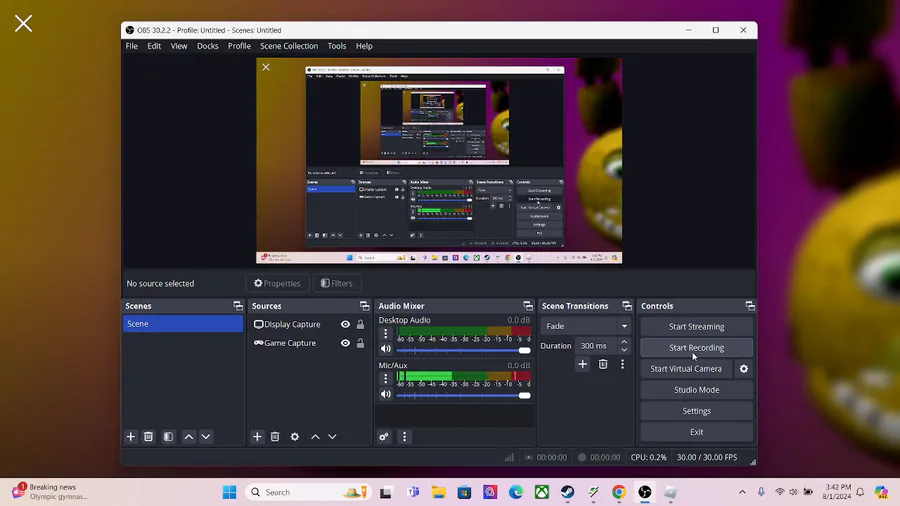Viewport: 900px width, 506px height.
Task: Move scene up with arrow icon
Action: 189,437
